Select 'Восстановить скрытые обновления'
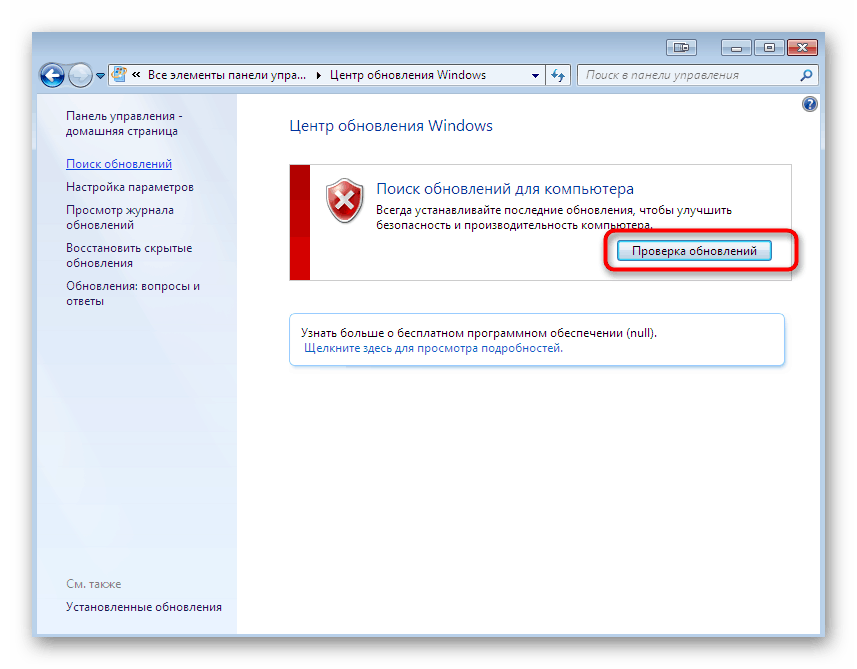Screen dimensions: 857x669 coord(129,255)
